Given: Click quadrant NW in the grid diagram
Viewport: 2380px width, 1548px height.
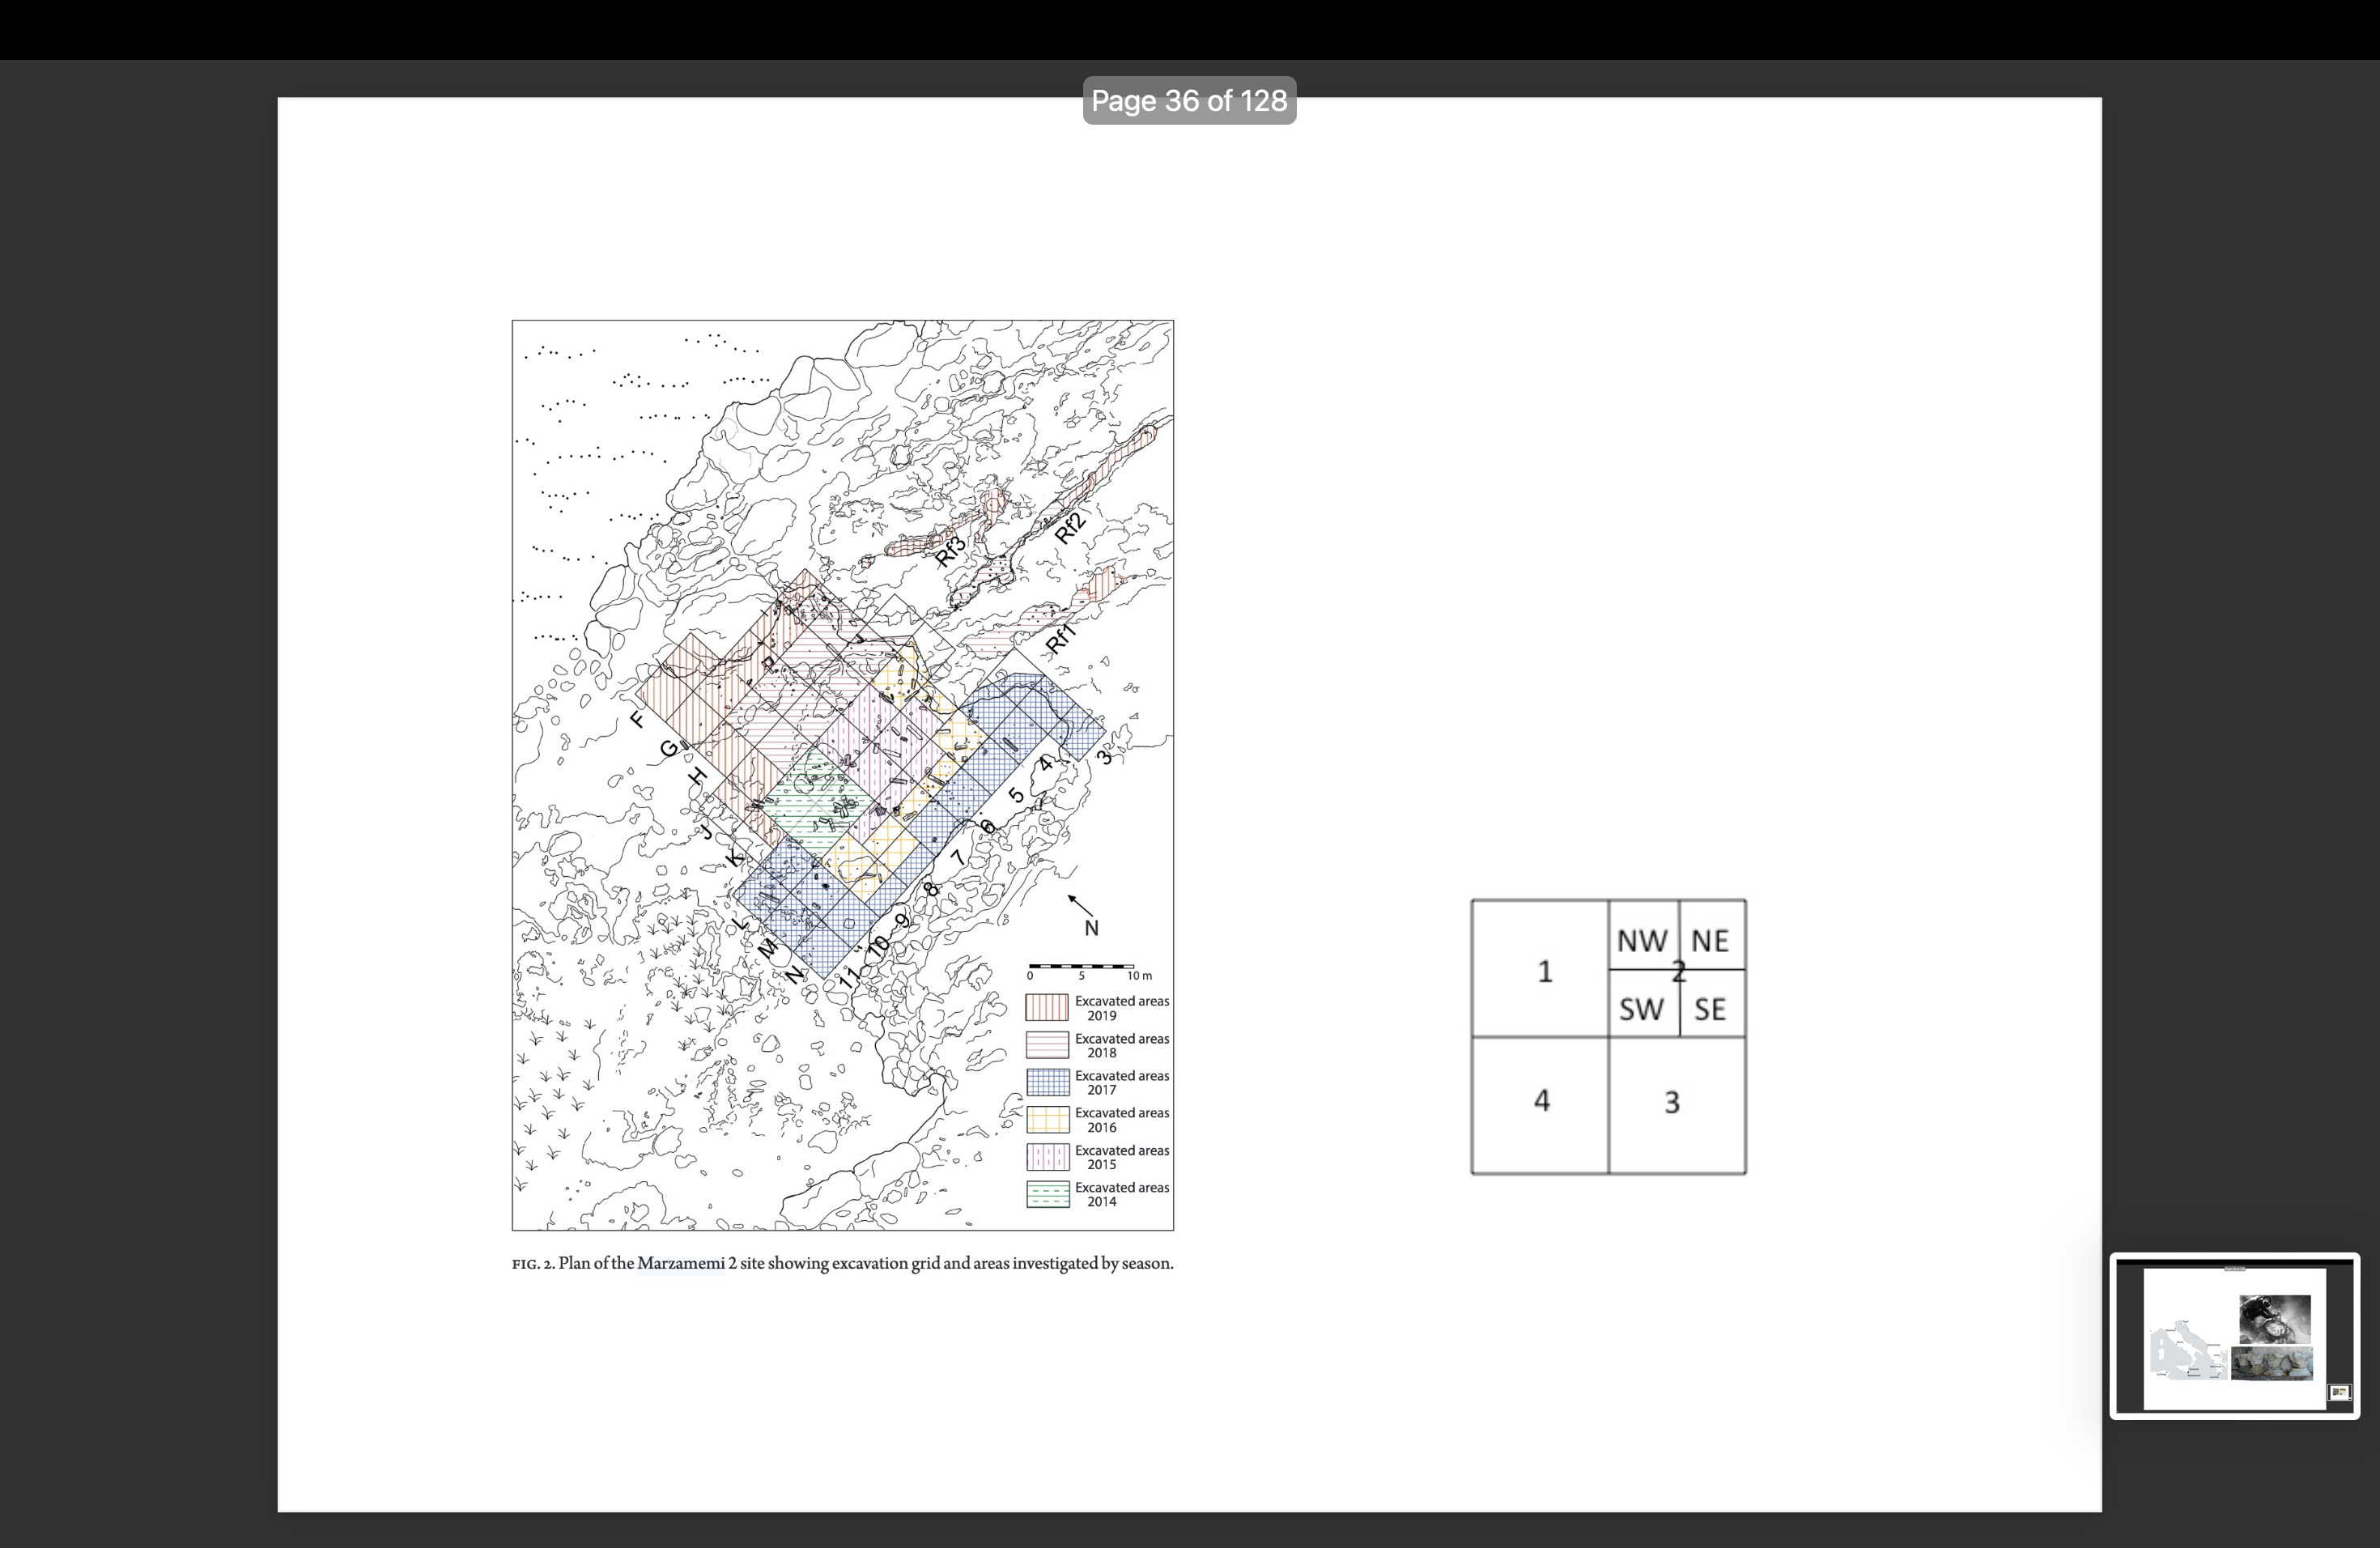Looking at the screenshot, I should click(1642, 940).
